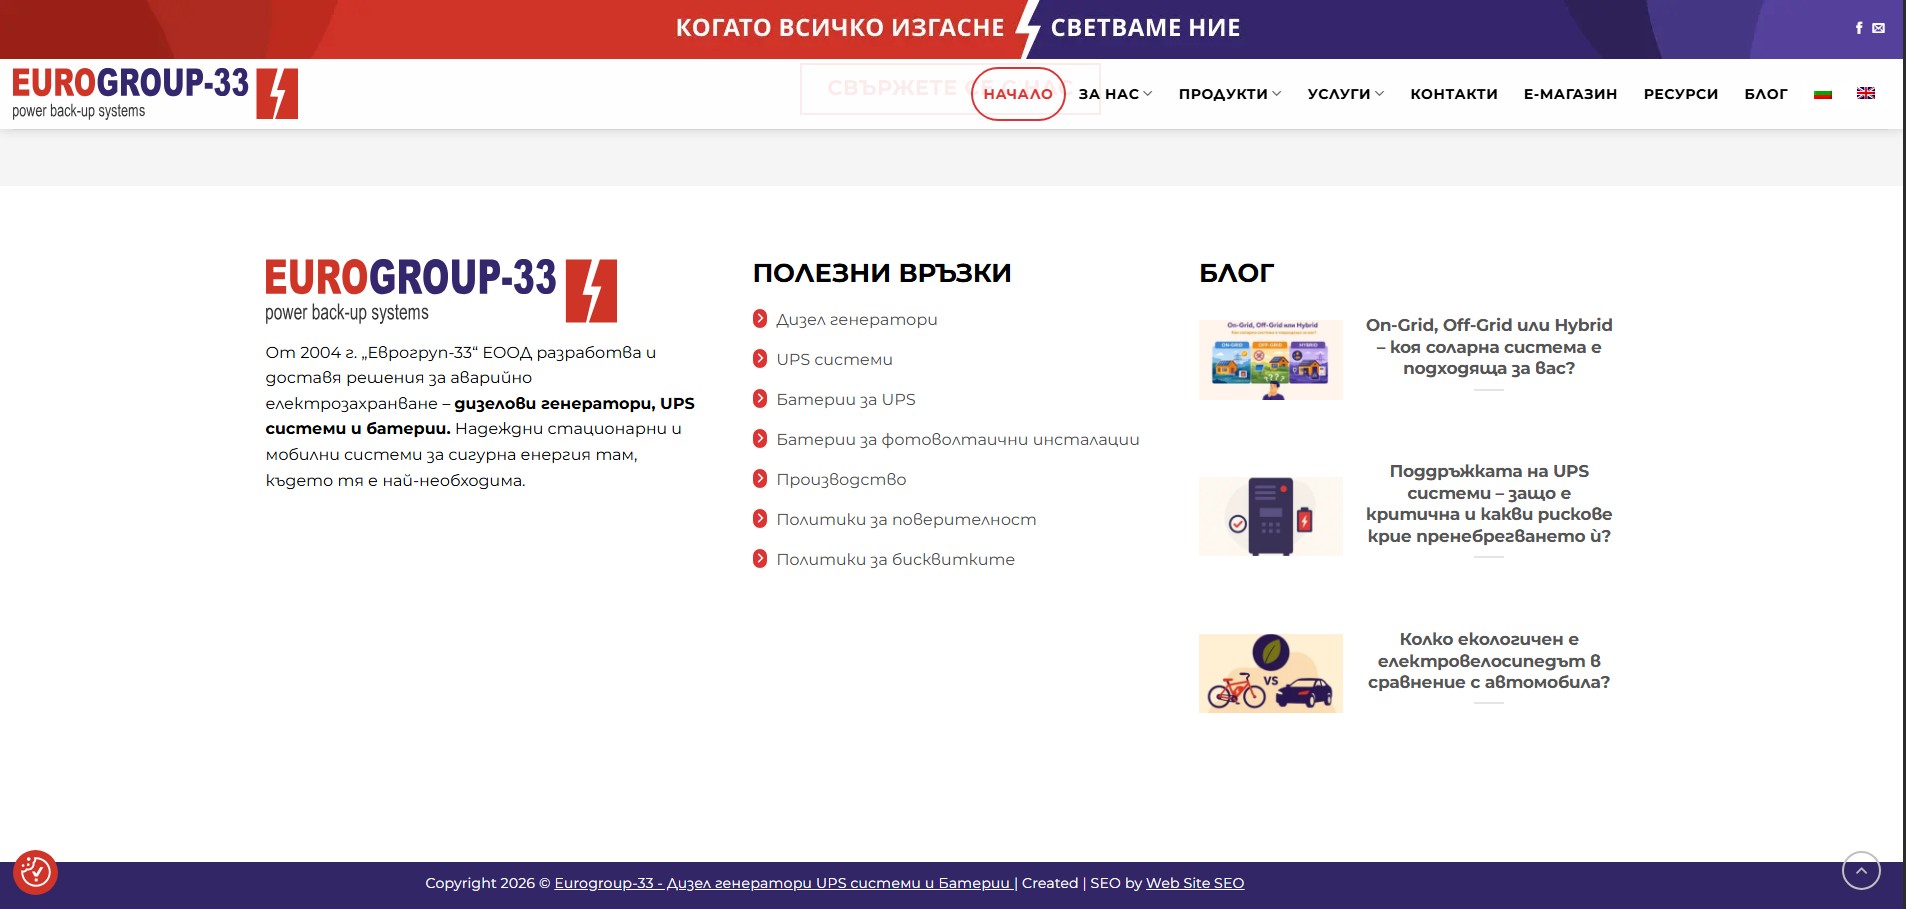Click the Web Site SEO footer link
Image resolution: width=1906 pixels, height=909 pixels.
coord(1195,883)
